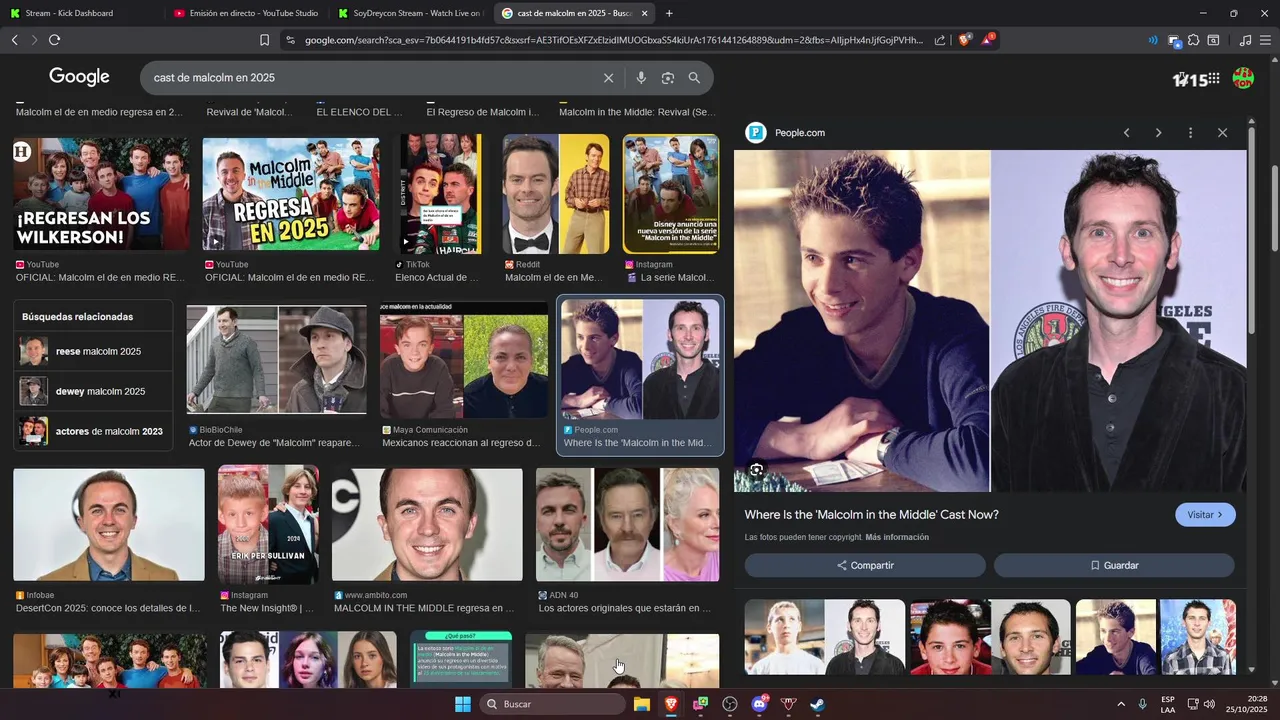The height and width of the screenshot is (720, 1280).
Task: Open 'Regresa en 2025' YouTube thumbnail
Action: tap(291, 194)
